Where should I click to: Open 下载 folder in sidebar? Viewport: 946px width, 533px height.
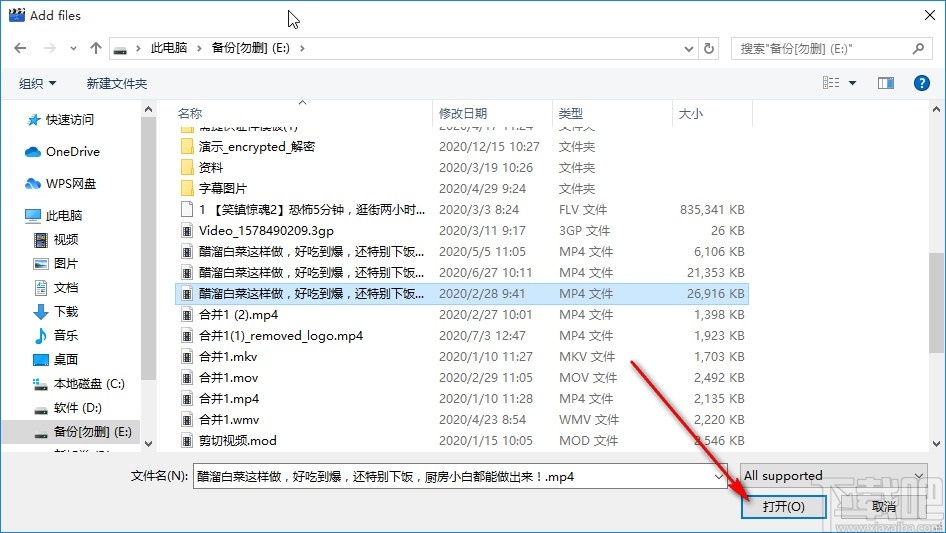tap(56, 311)
